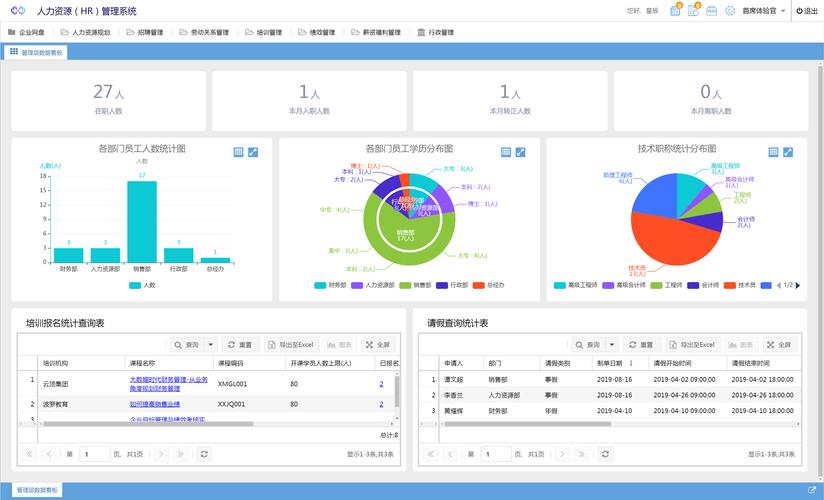Toggle 技术员 legend in job title chart
824x500 pixels.
point(739,285)
